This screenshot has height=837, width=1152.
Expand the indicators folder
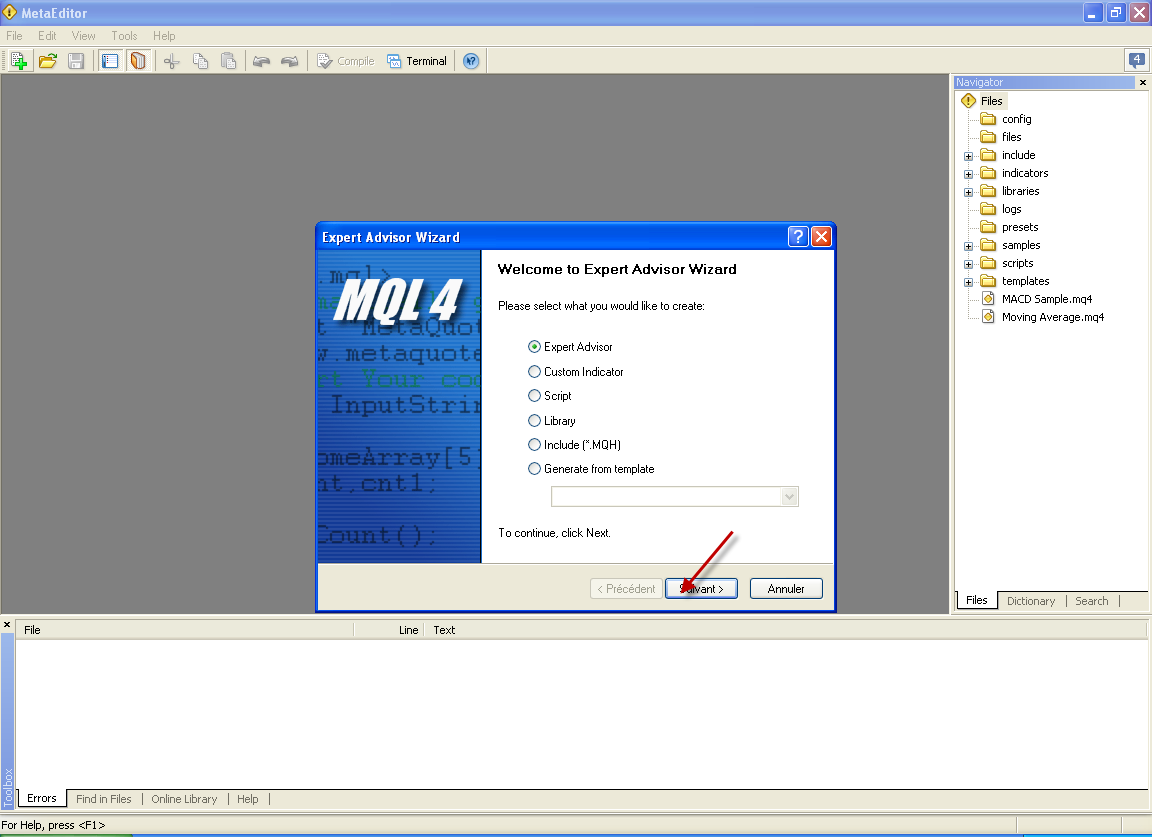968,174
